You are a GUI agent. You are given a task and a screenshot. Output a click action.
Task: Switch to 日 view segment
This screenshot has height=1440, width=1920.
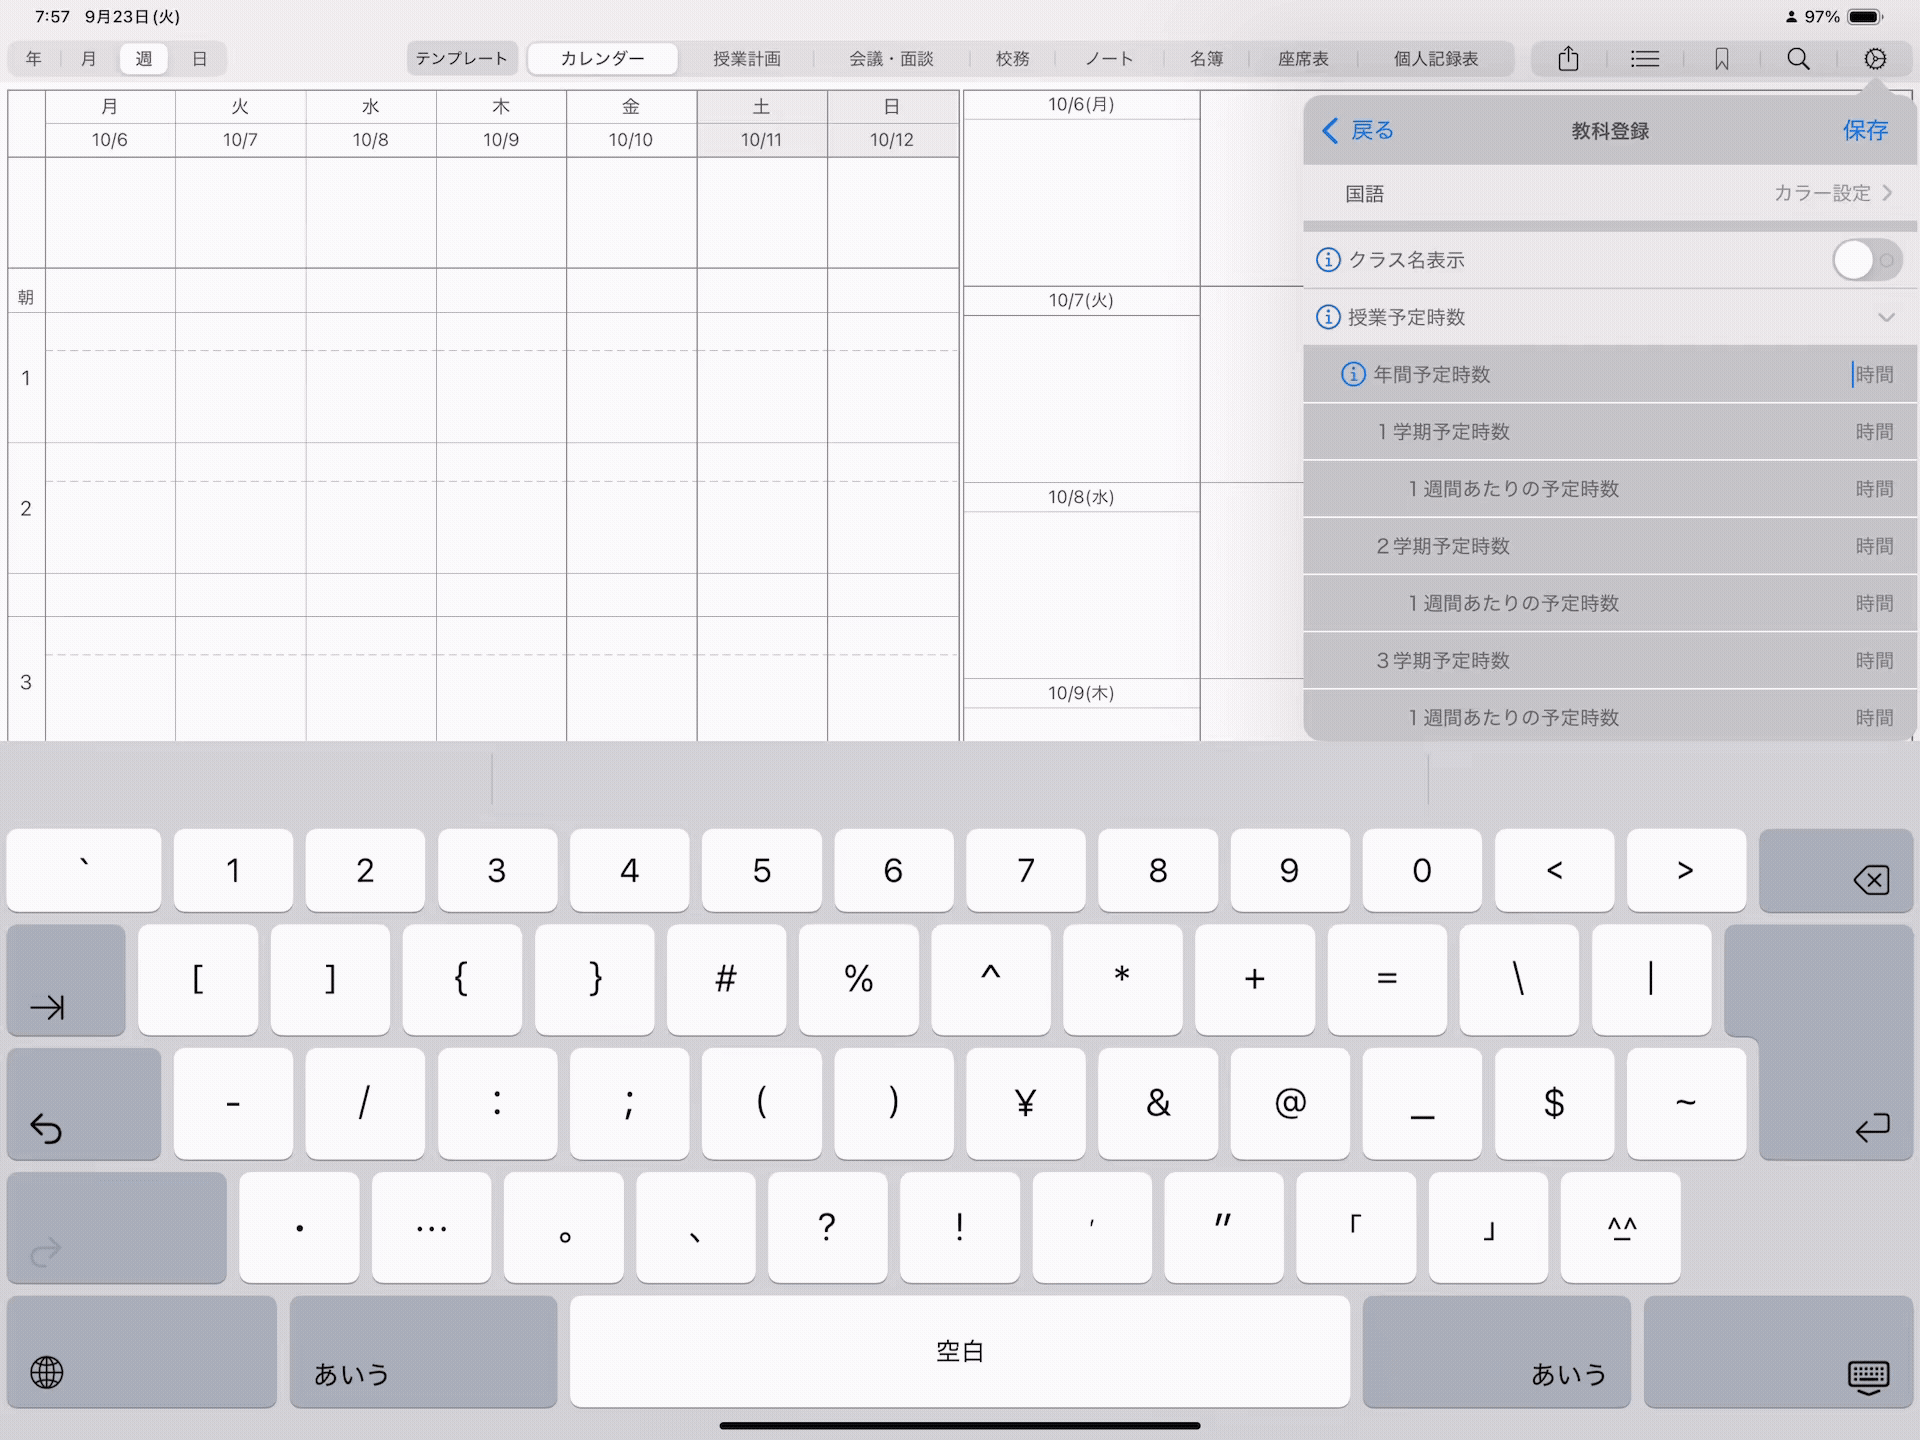coord(199,59)
